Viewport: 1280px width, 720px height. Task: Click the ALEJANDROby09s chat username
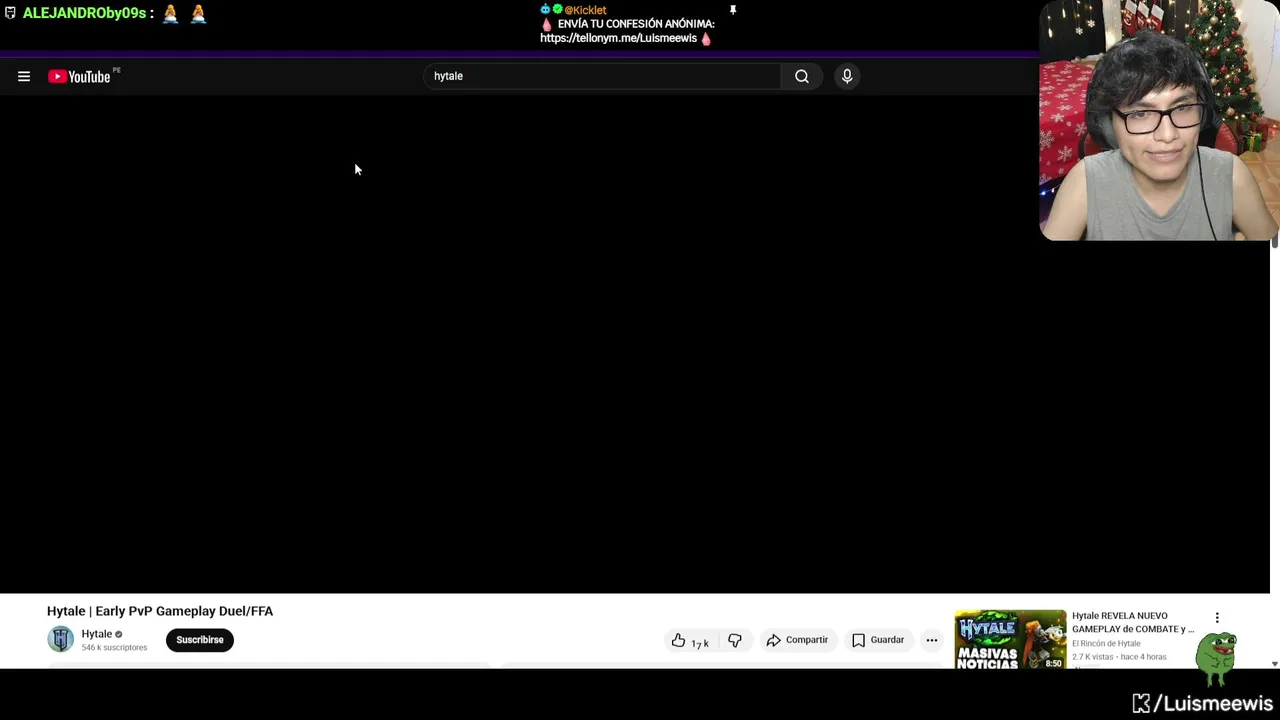[84, 13]
